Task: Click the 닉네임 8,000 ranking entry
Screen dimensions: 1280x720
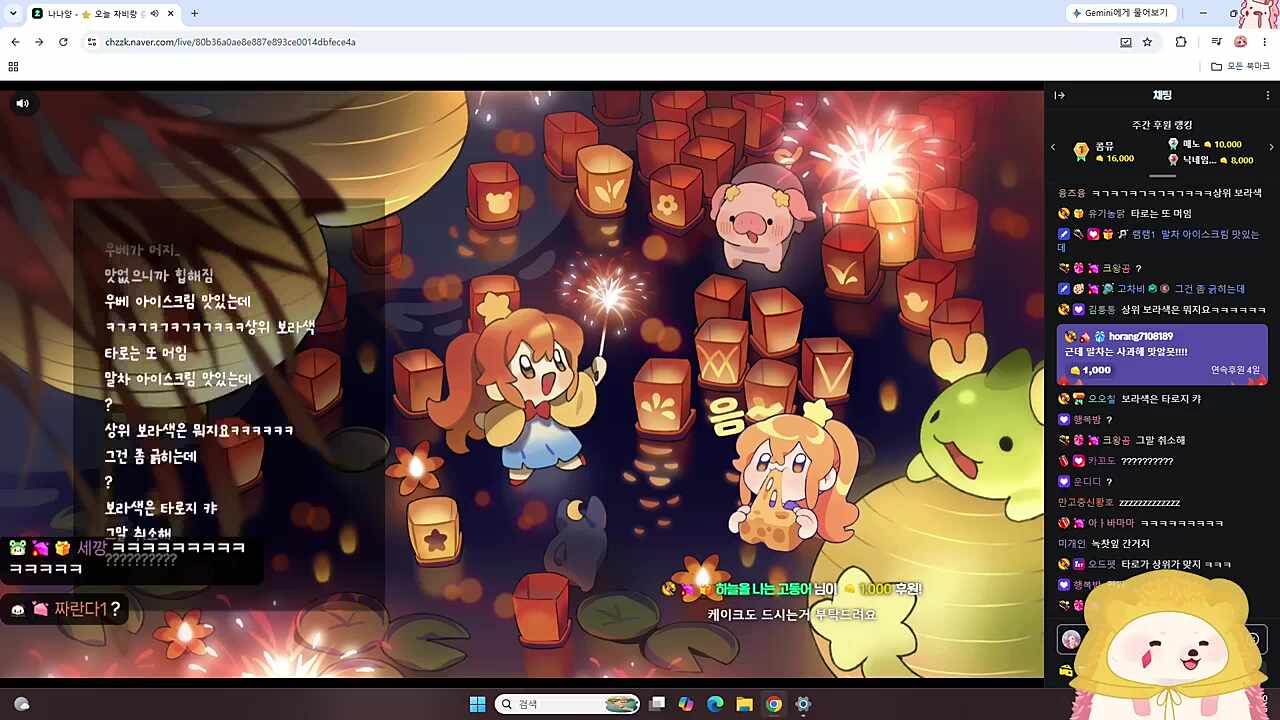Action: click(x=1210, y=160)
